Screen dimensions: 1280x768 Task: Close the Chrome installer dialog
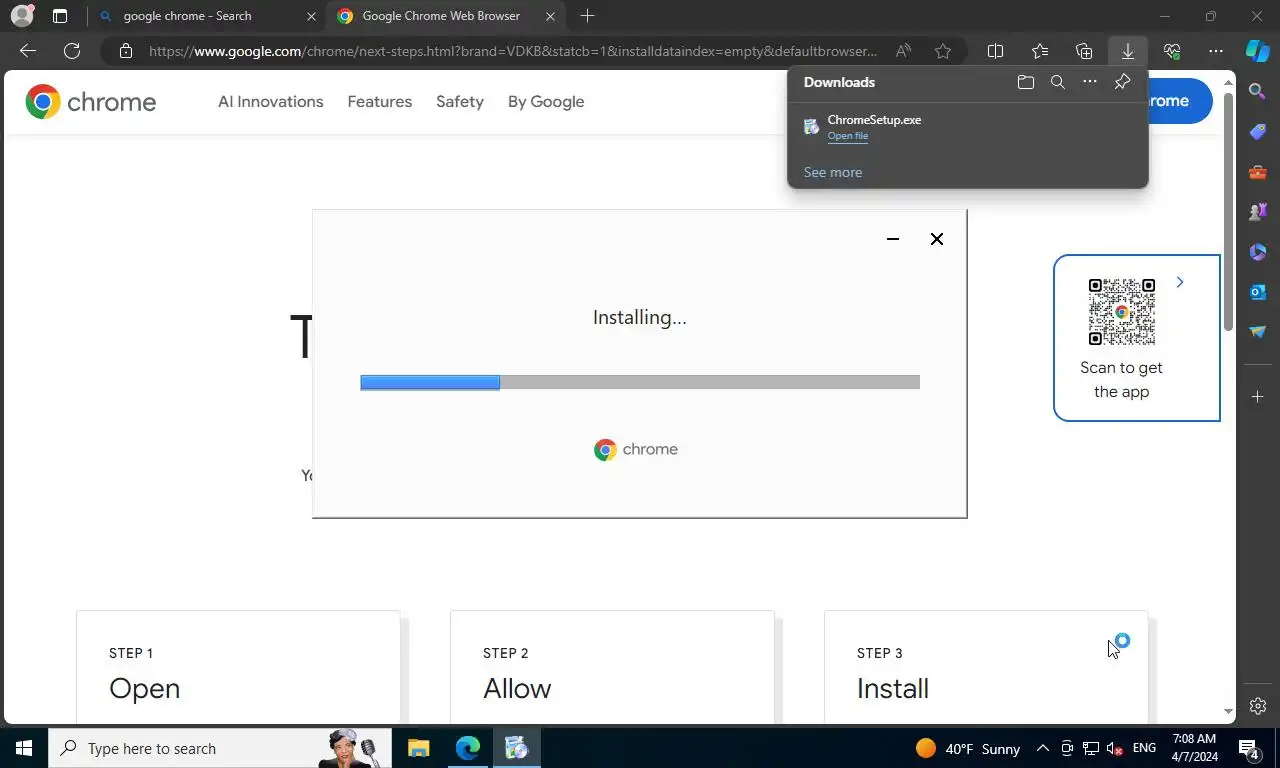(x=936, y=239)
